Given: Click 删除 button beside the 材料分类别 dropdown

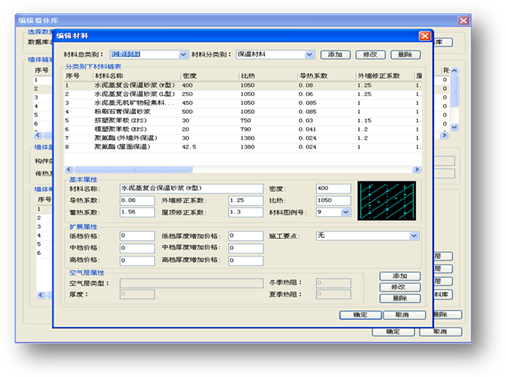Looking at the screenshot, I should click(405, 54).
